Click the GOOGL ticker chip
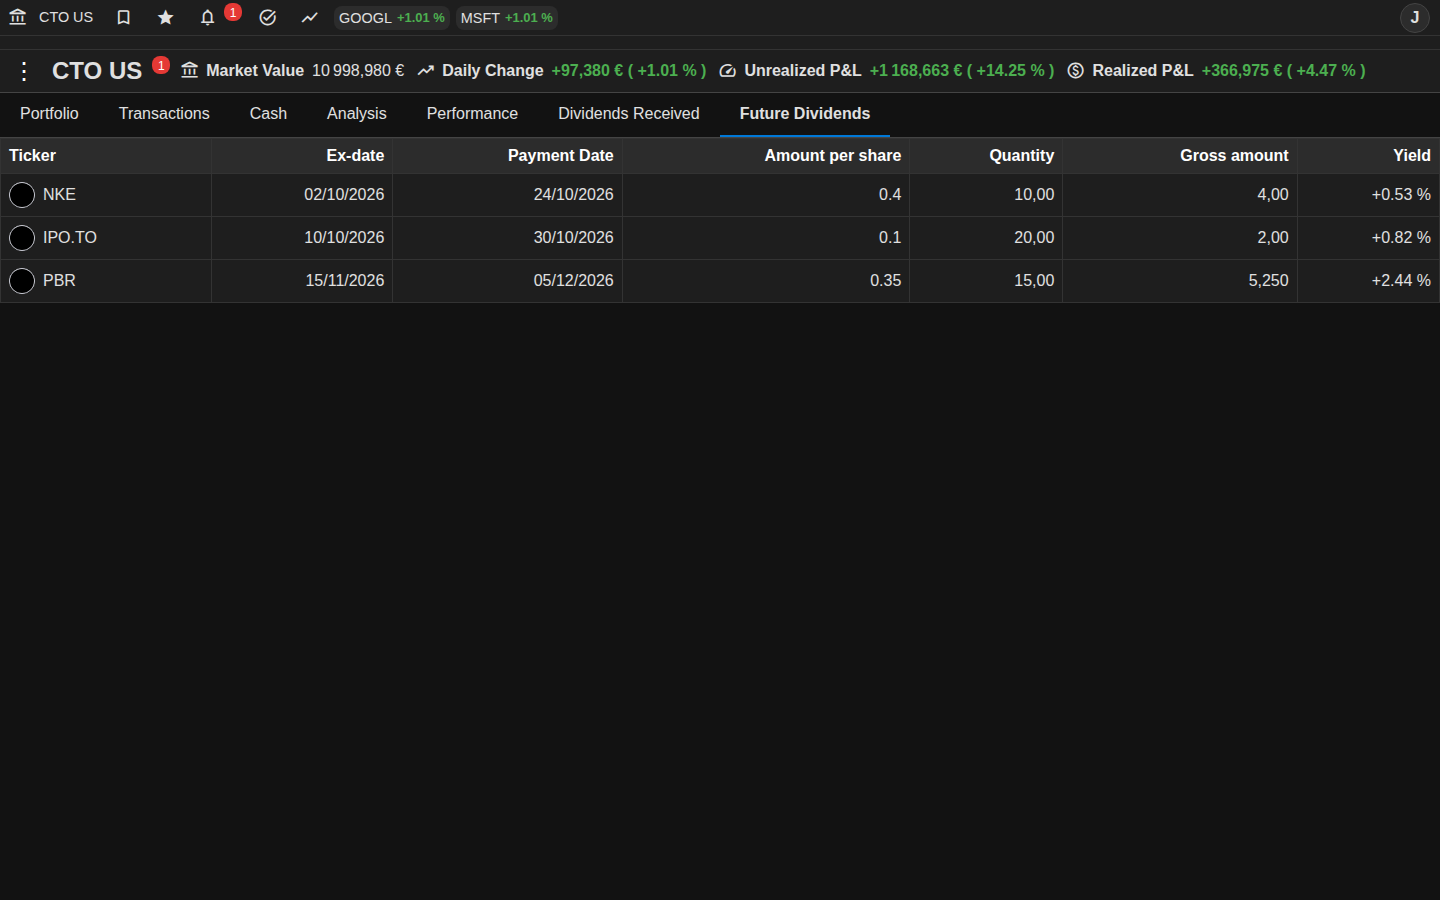Screen dimensions: 1440x900 coord(391,18)
